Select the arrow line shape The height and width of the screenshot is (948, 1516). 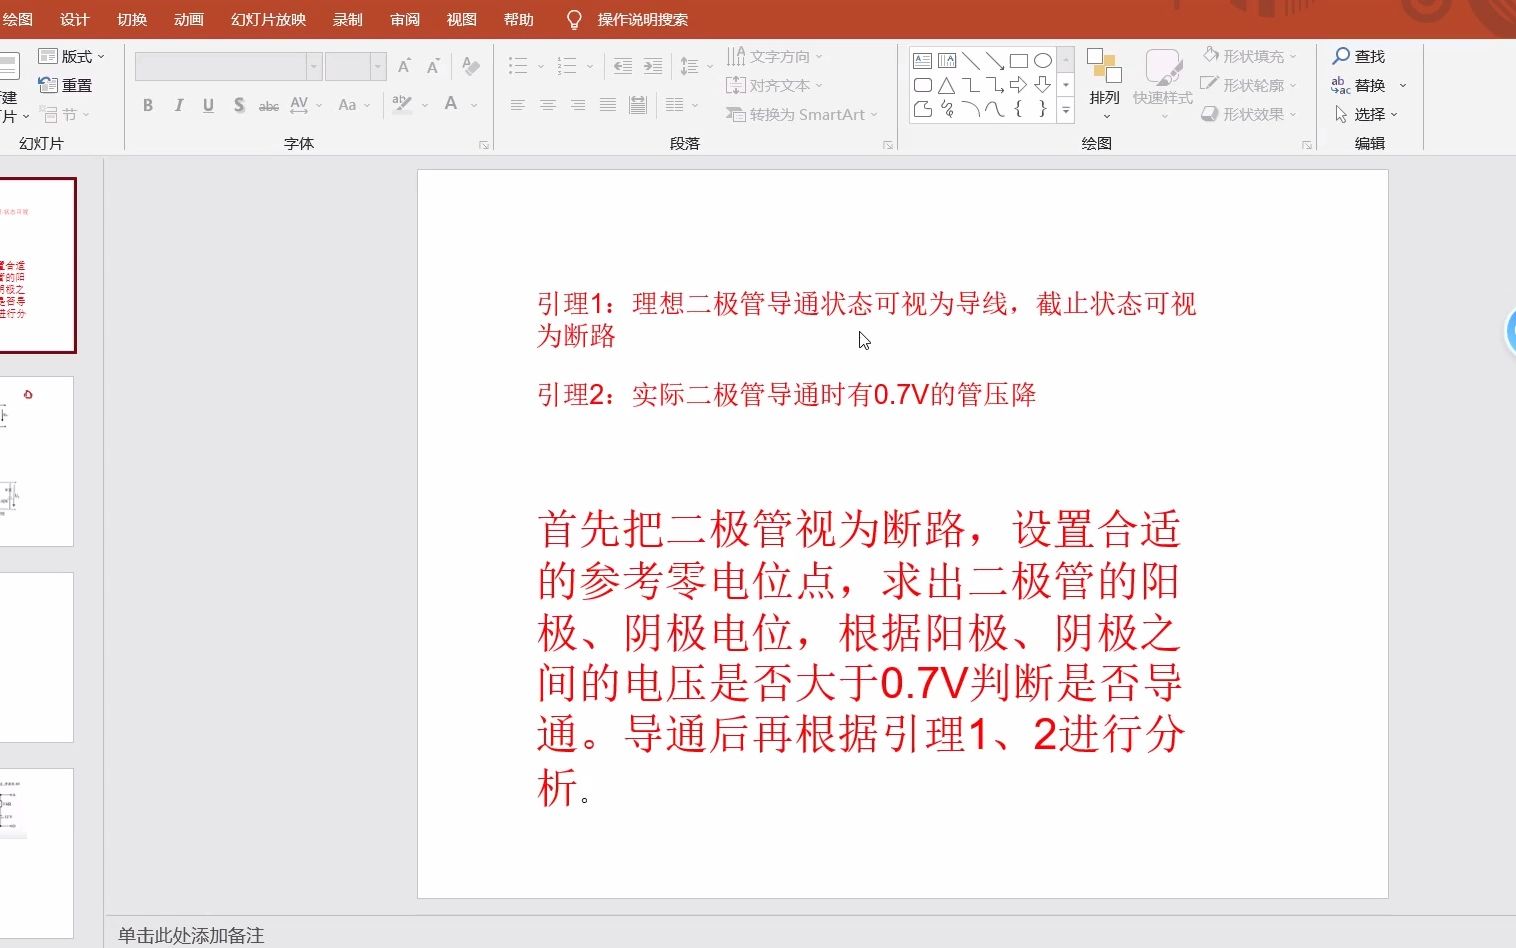995,61
